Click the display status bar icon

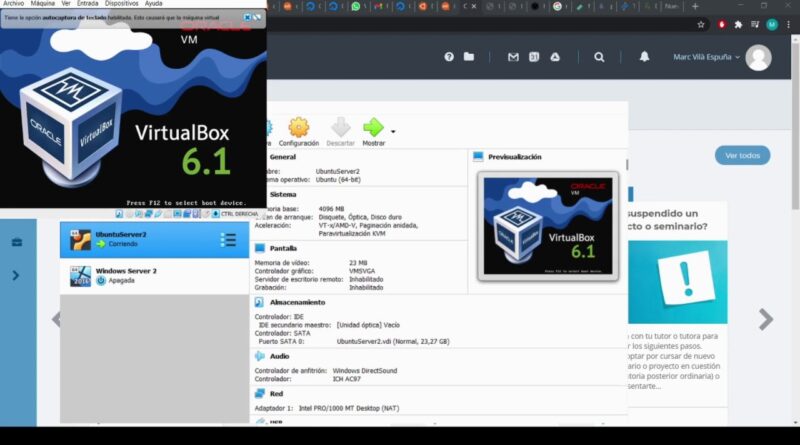177,214
